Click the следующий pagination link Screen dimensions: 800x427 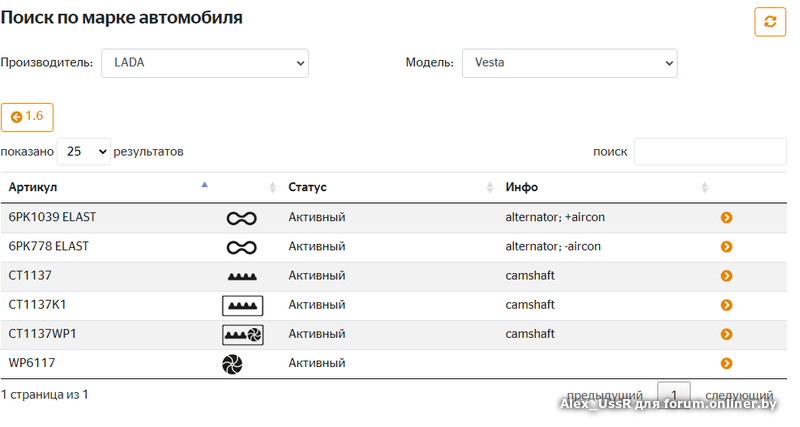click(738, 395)
